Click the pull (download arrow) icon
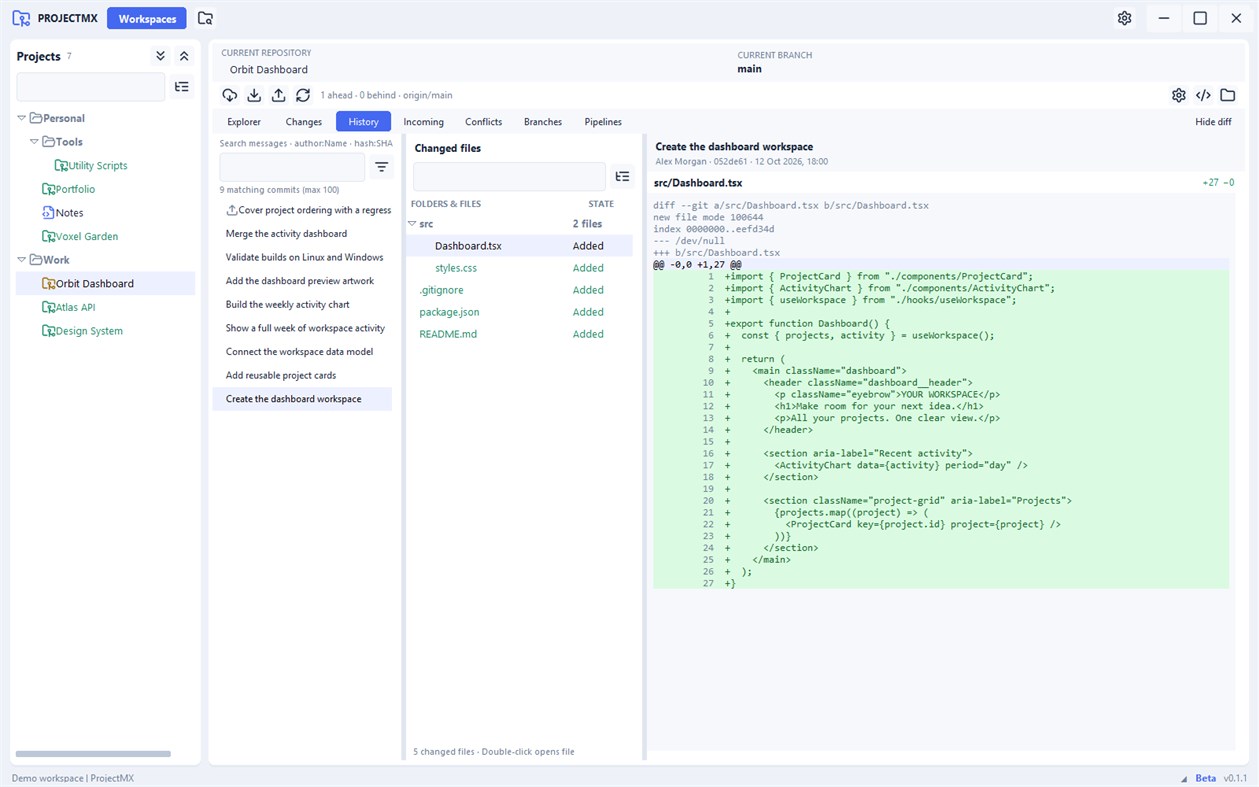The height and width of the screenshot is (787, 1259). click(x=254, y=95)
